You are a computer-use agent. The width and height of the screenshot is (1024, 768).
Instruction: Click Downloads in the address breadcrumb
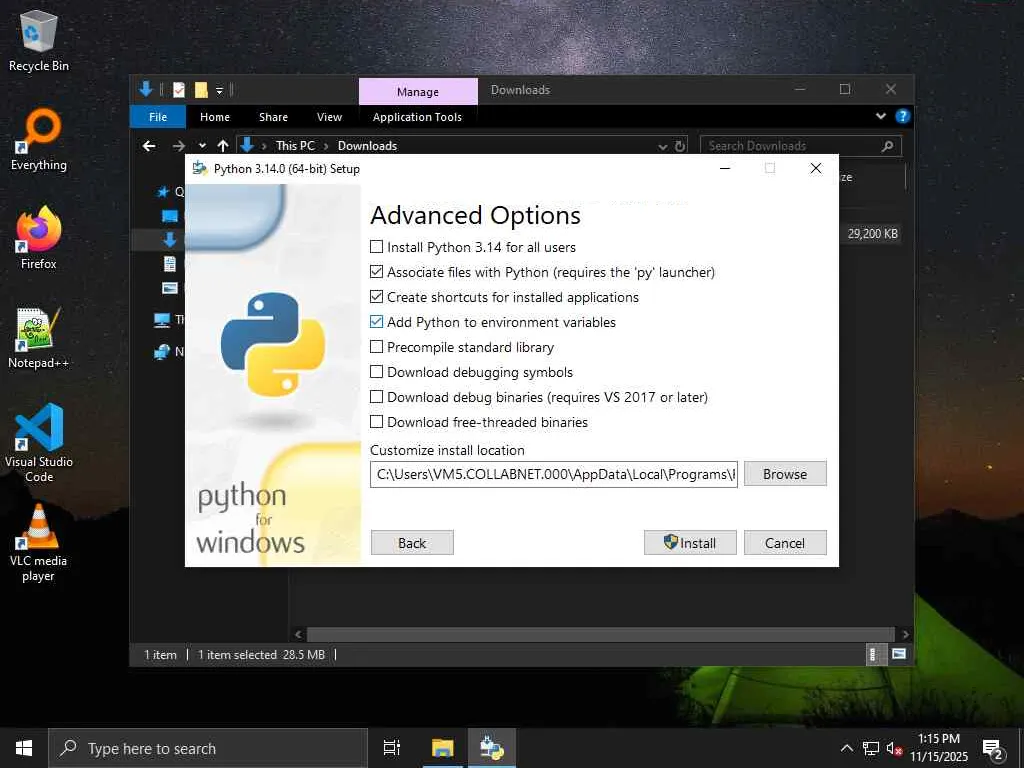367,146
